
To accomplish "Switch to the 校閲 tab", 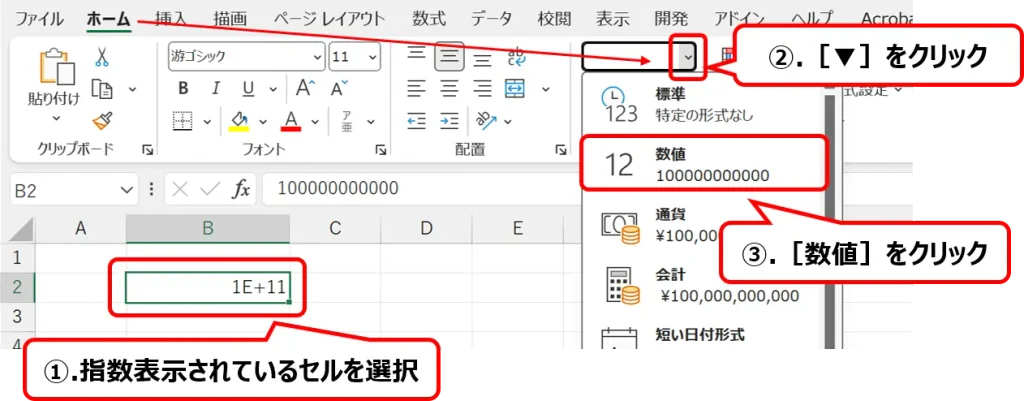I will (x=554, y=18).
